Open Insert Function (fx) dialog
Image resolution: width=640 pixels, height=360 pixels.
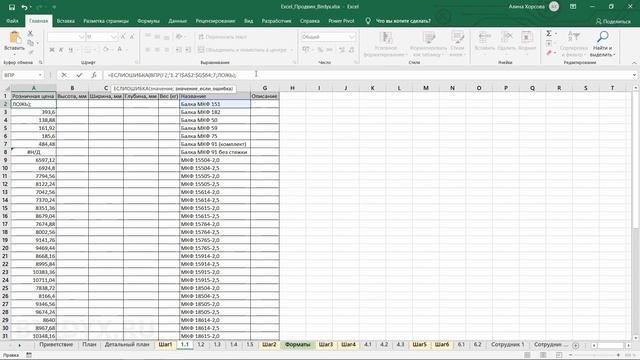tap(94, 75)
